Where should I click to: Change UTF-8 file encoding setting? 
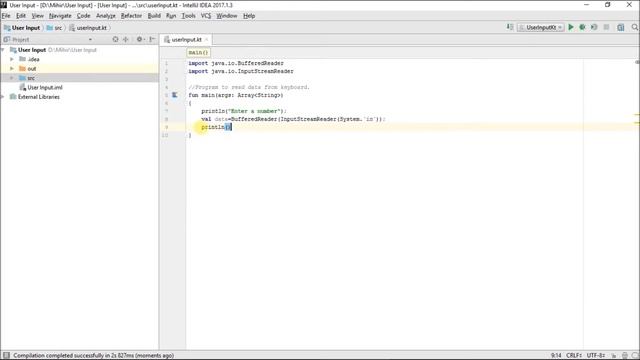pyautogui.click(x=596, y=356)
